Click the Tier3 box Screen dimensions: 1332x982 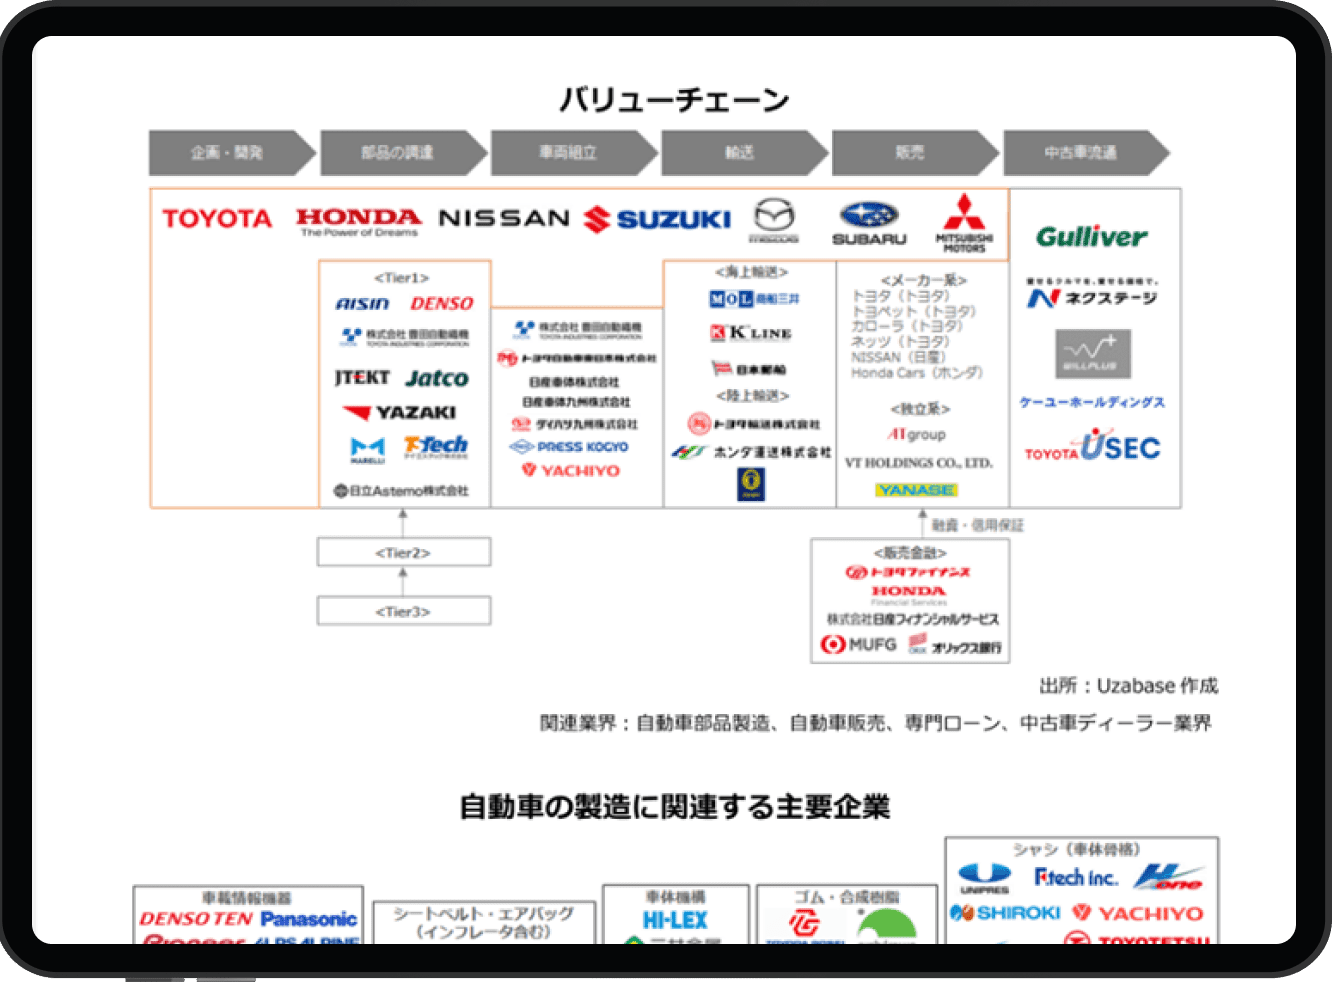[404, 611]
